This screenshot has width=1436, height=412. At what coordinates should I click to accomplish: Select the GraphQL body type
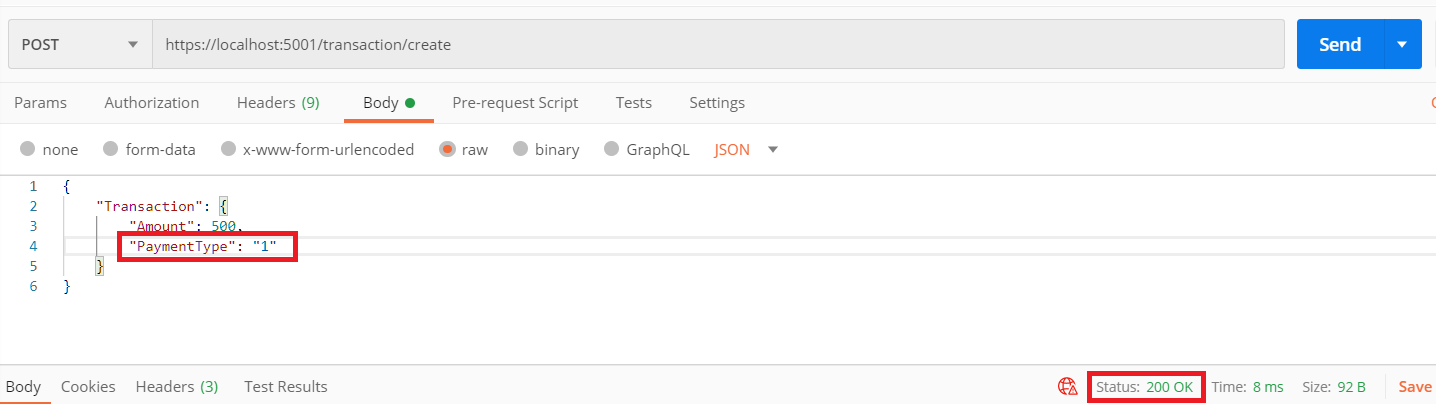[x=647, y=150]
